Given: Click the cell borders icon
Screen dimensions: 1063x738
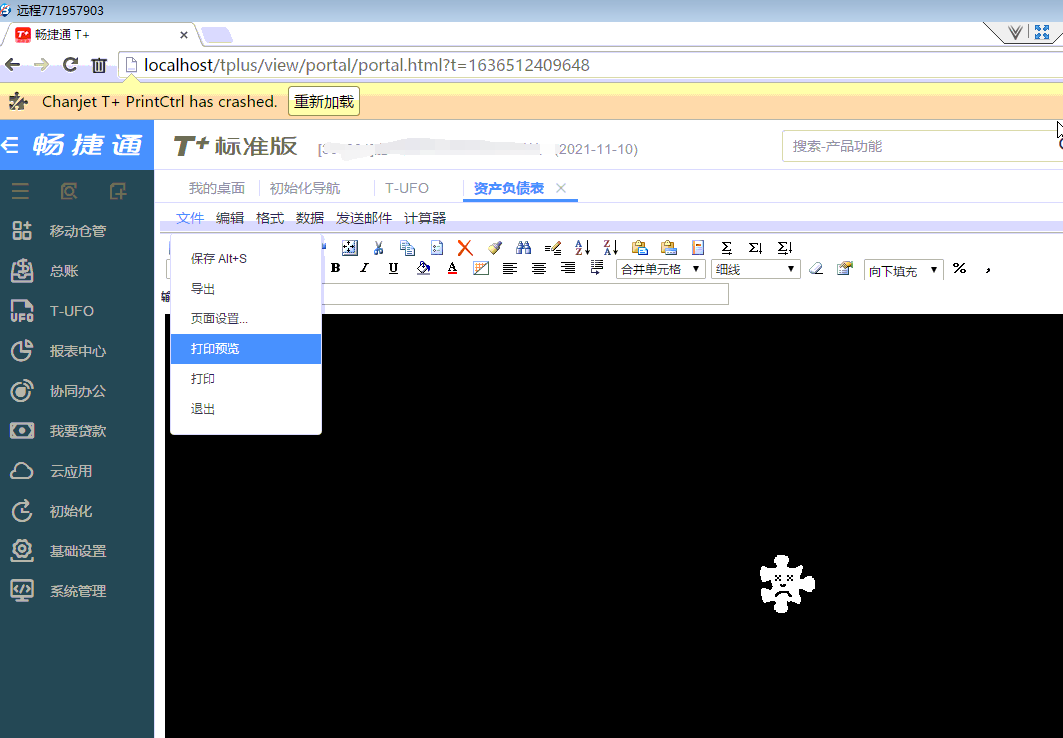Looking at the screenshot, I should (481, 268).
